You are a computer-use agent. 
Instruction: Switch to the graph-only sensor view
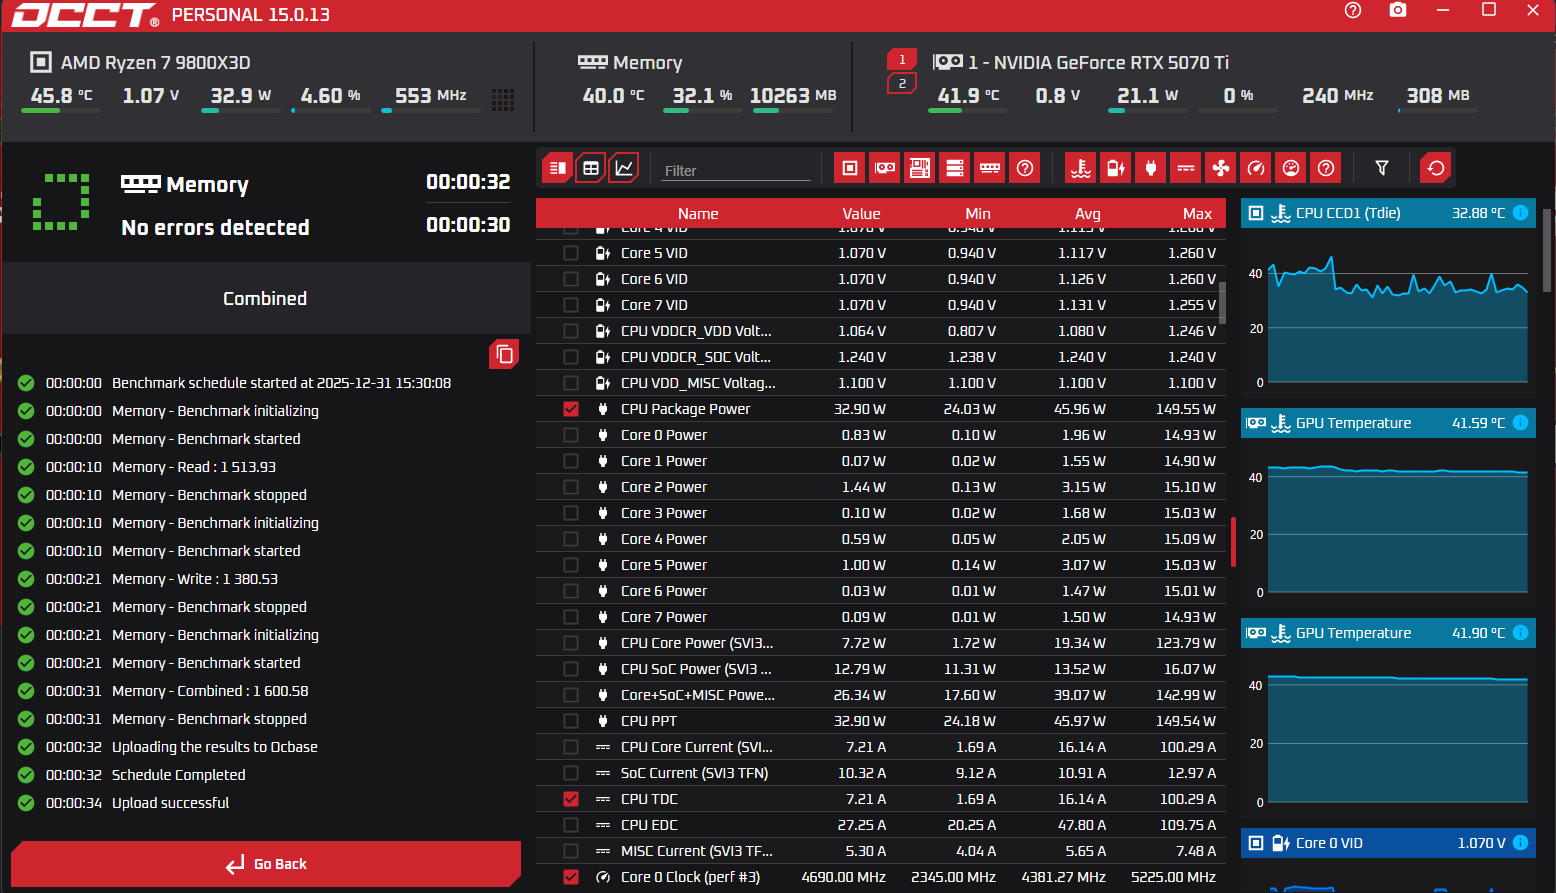624,168
